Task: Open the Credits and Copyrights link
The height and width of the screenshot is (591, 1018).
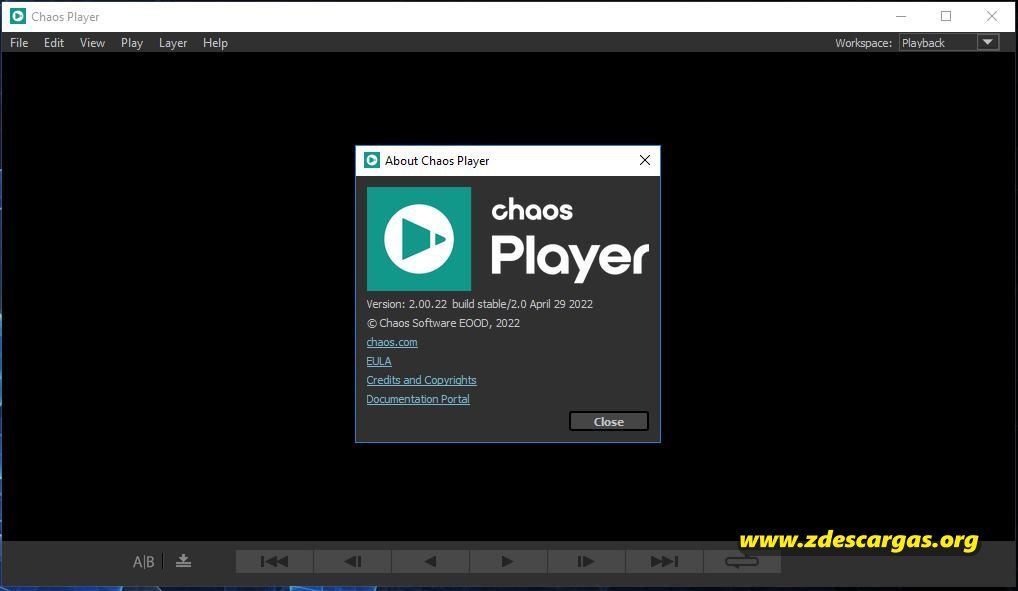Action: [421, 380]
